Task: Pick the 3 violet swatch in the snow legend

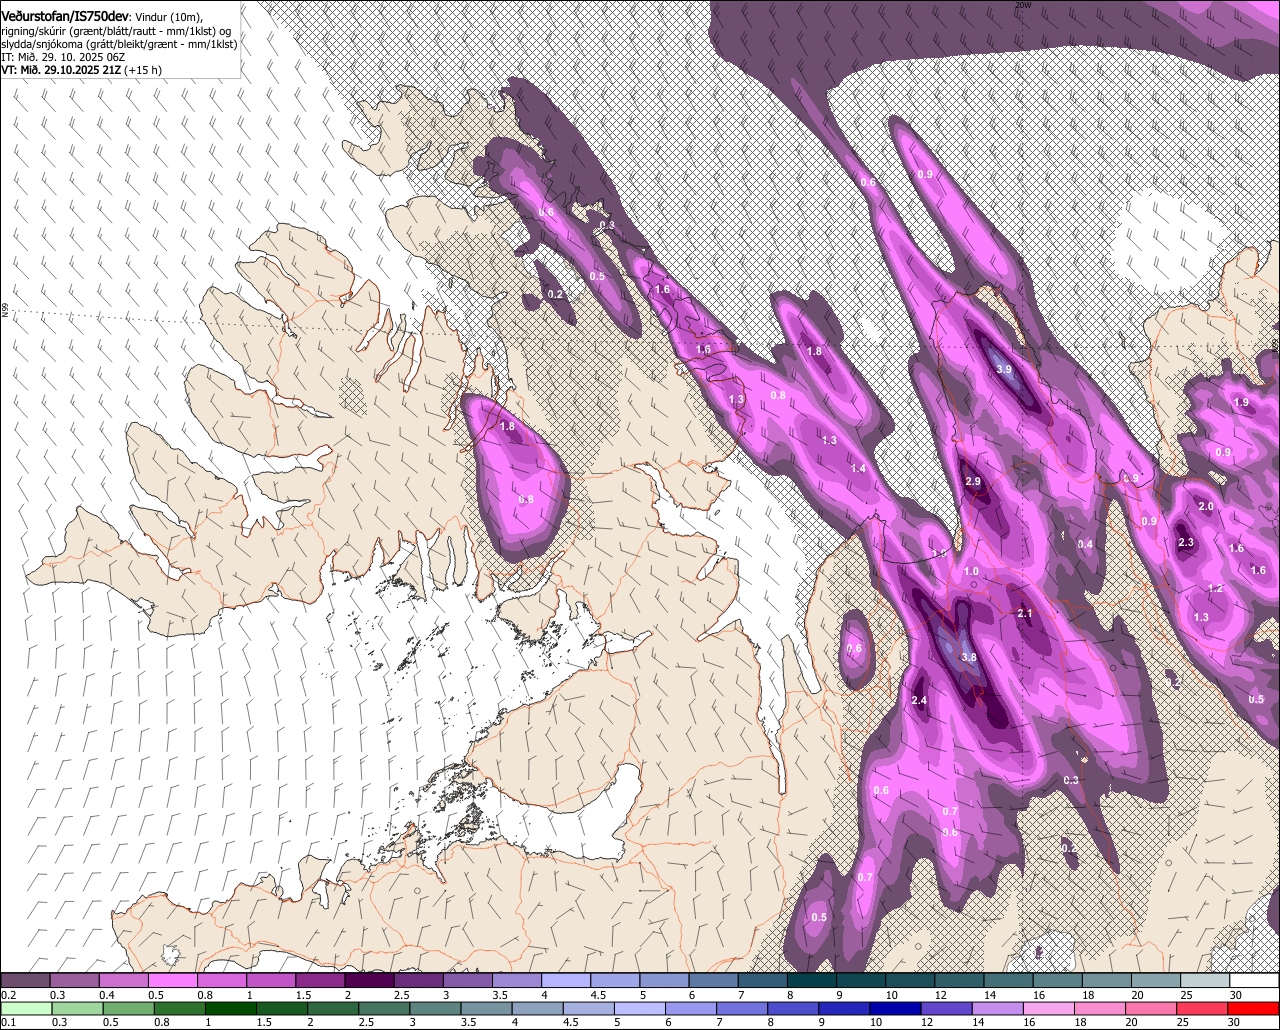Action: point(467,980)
